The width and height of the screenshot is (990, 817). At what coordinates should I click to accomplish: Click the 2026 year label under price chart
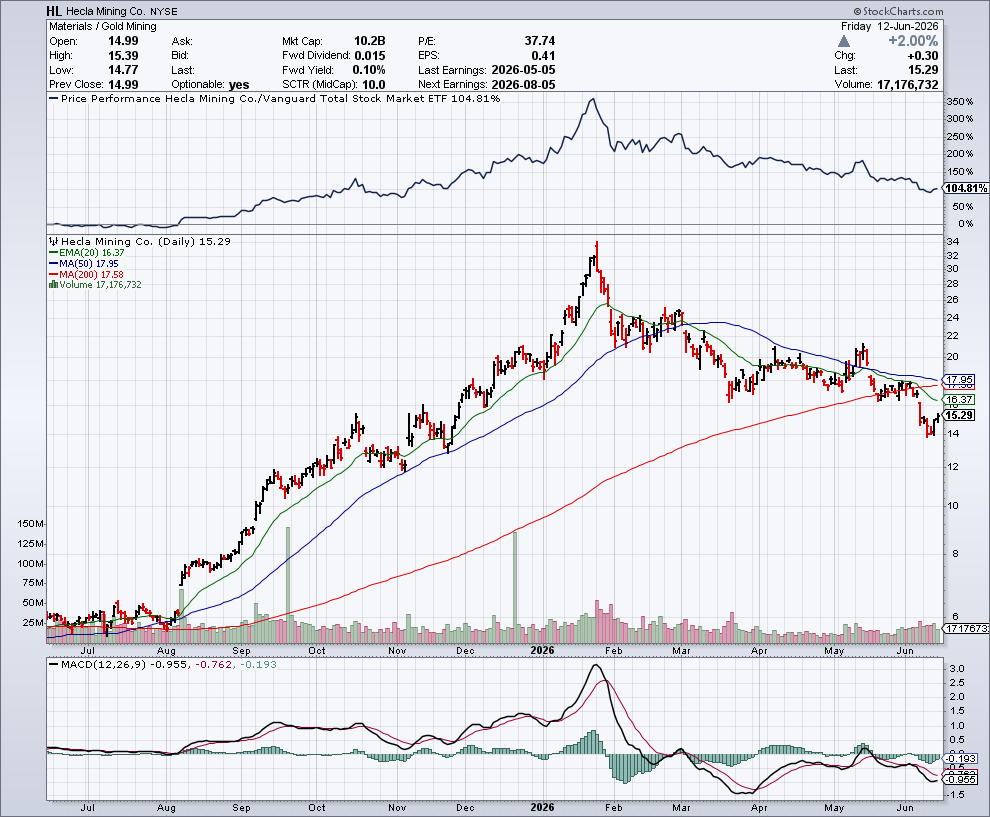coord(542,650)
